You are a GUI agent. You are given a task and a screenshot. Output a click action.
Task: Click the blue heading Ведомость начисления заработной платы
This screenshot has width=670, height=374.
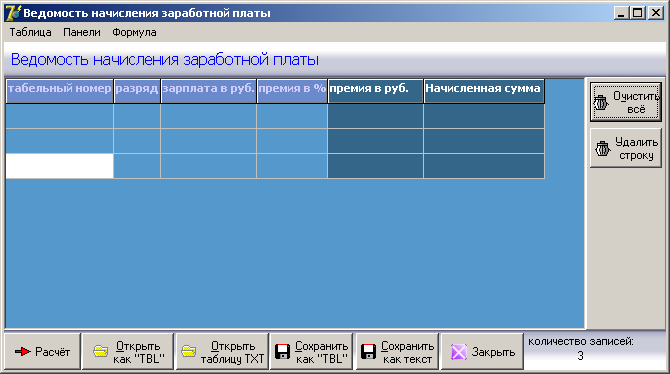(x=165, y=59)
